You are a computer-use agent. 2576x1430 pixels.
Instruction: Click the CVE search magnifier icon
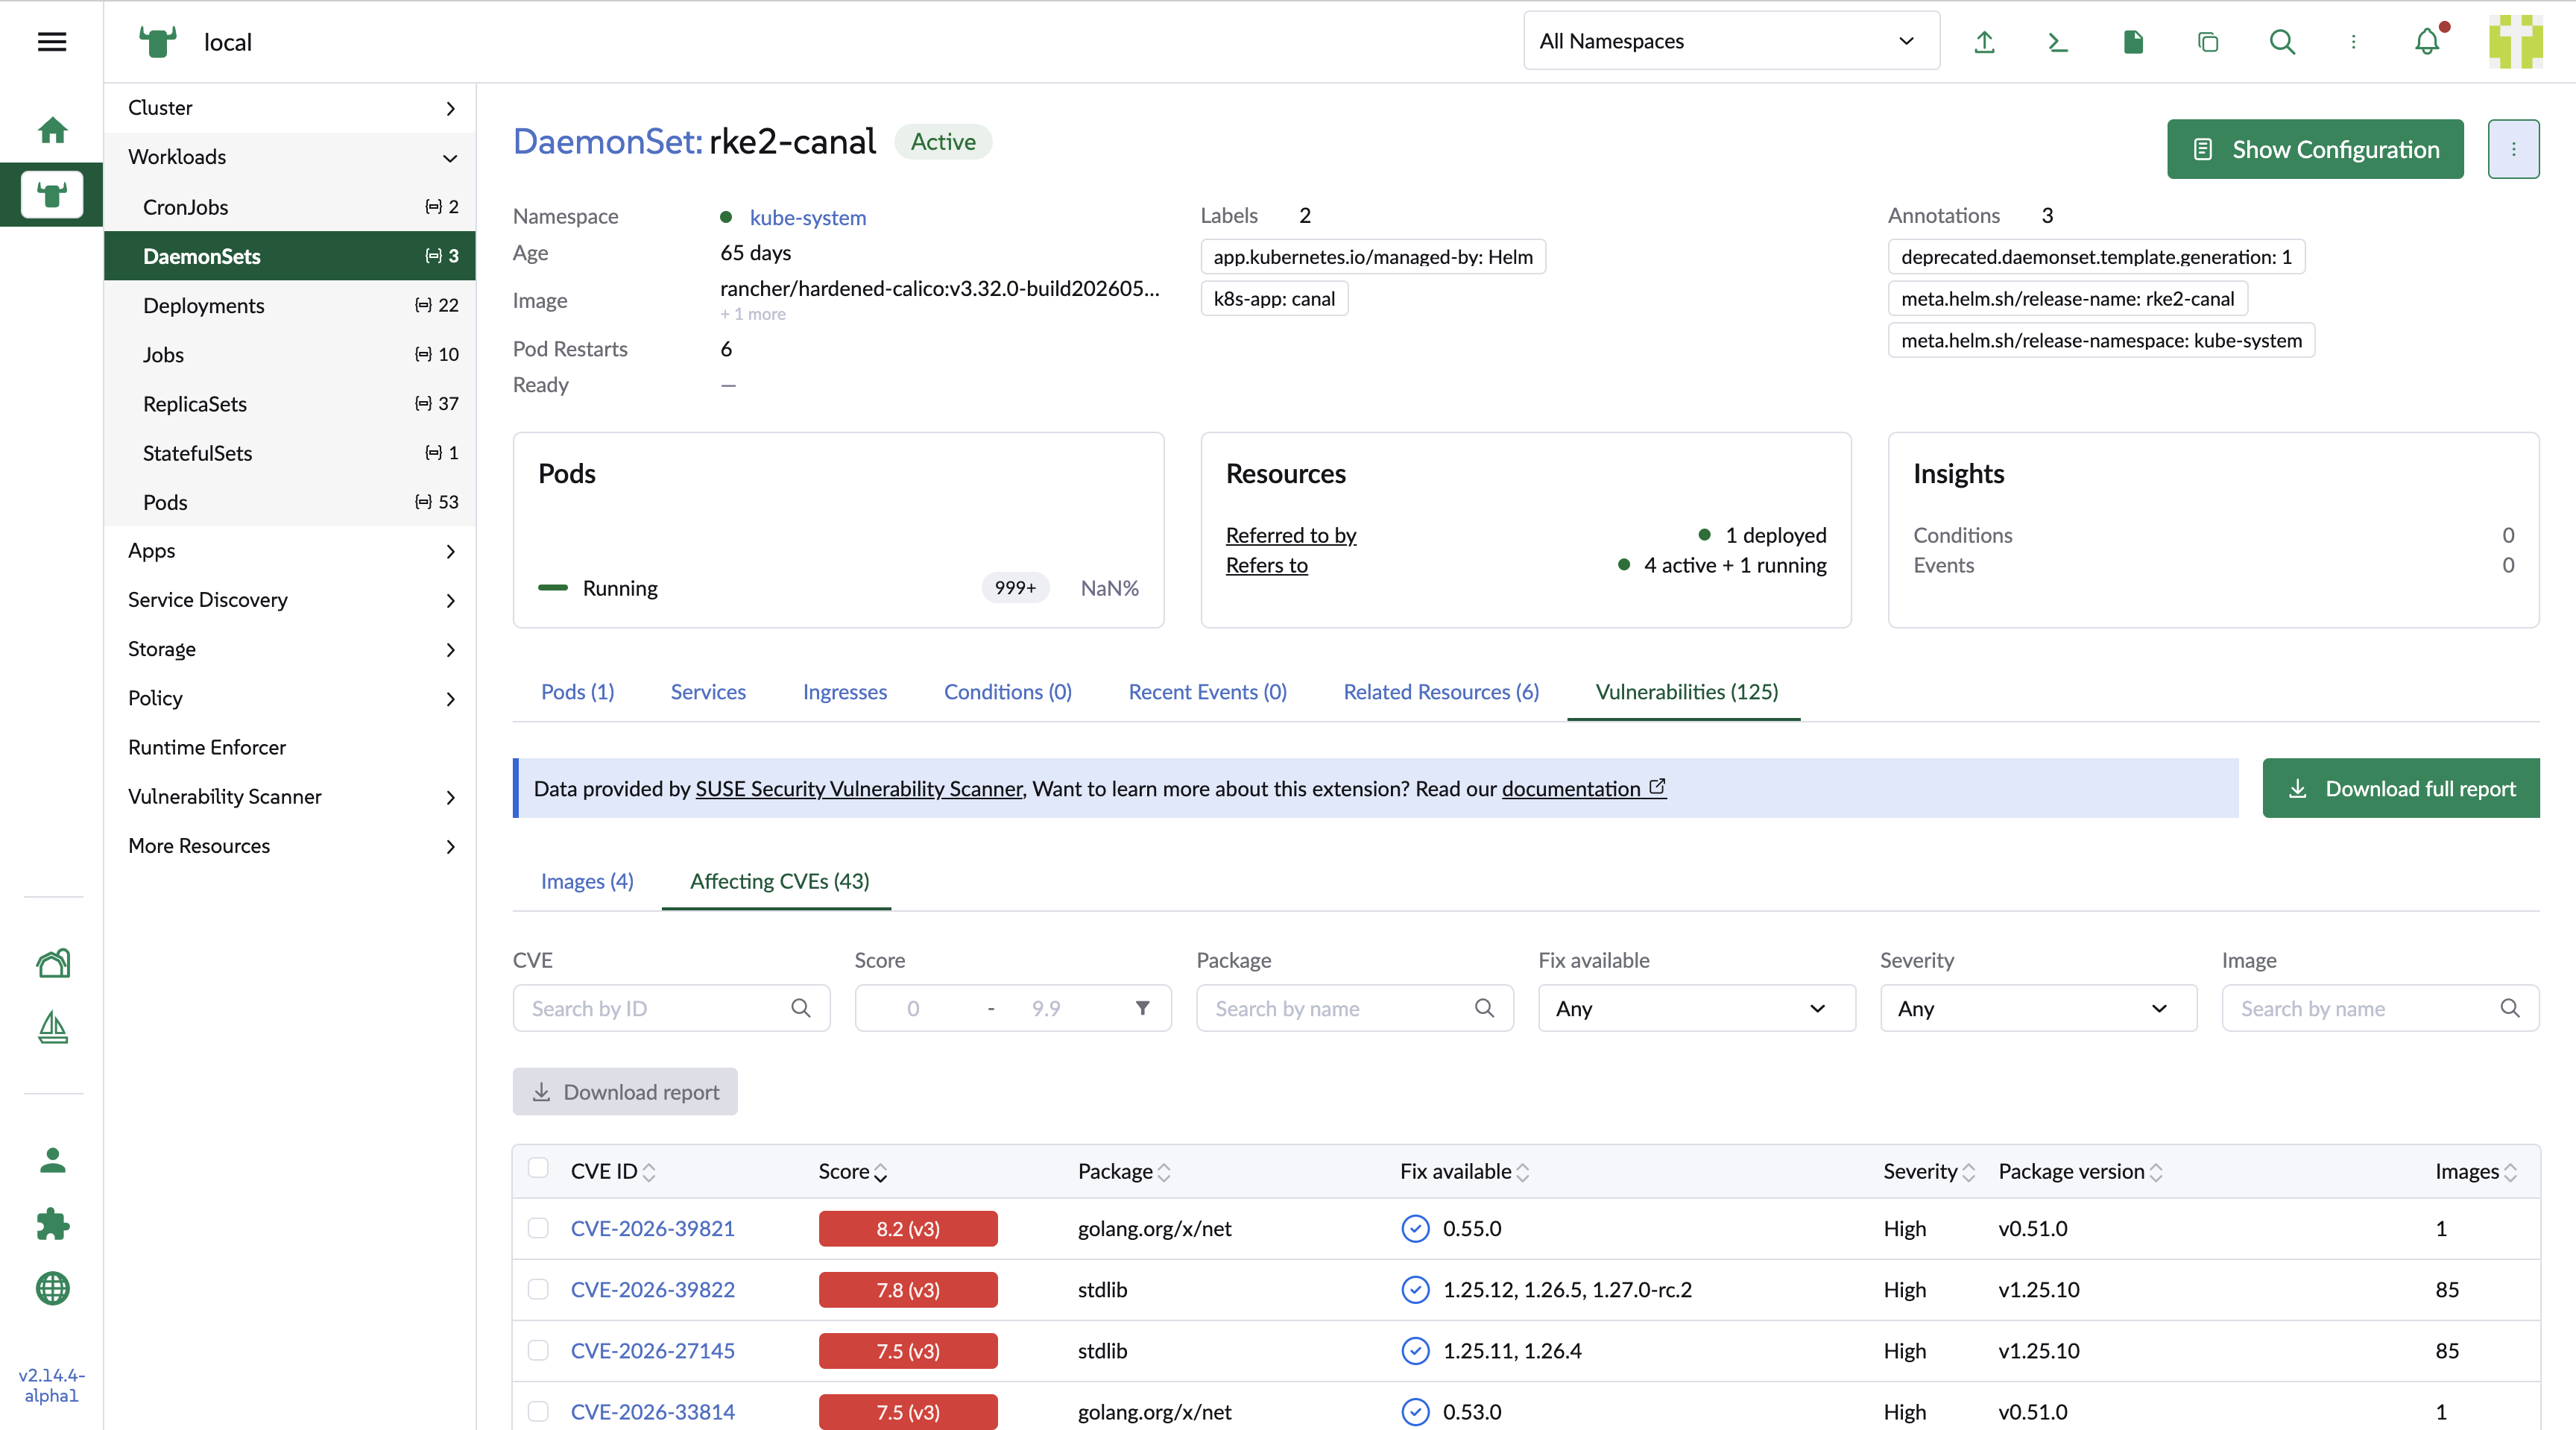[800, 1008]
